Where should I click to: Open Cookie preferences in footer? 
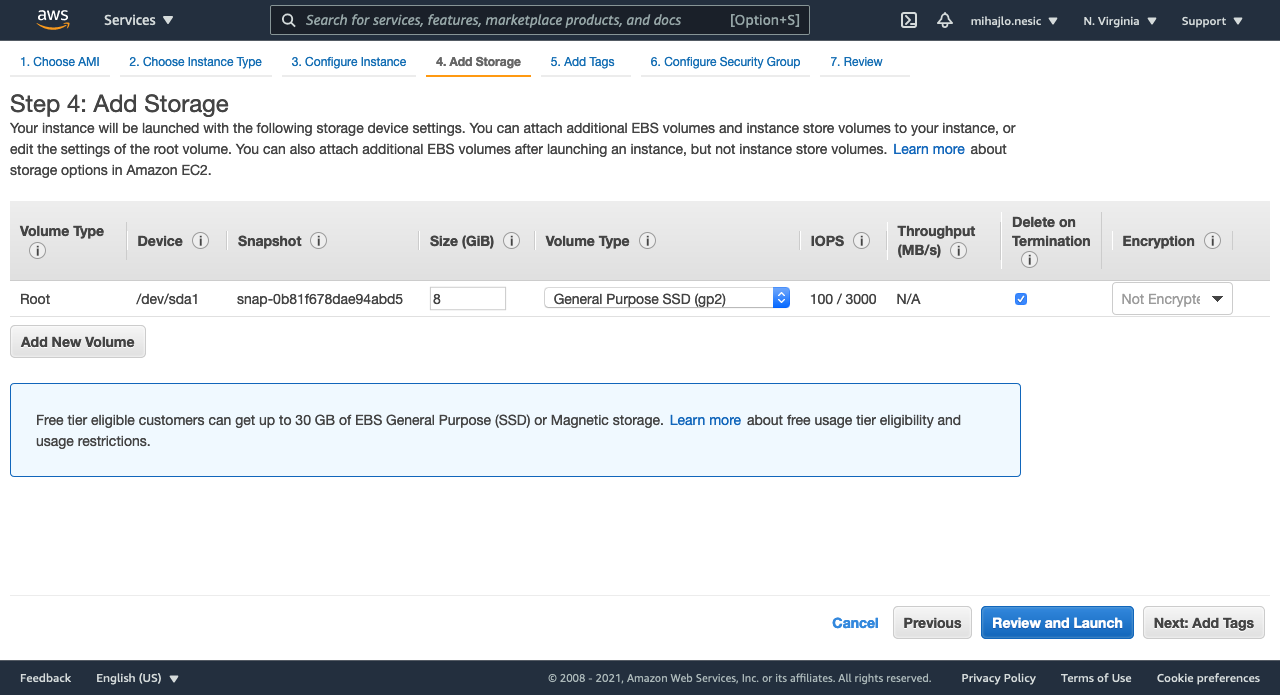click(x=1208, y=678)
